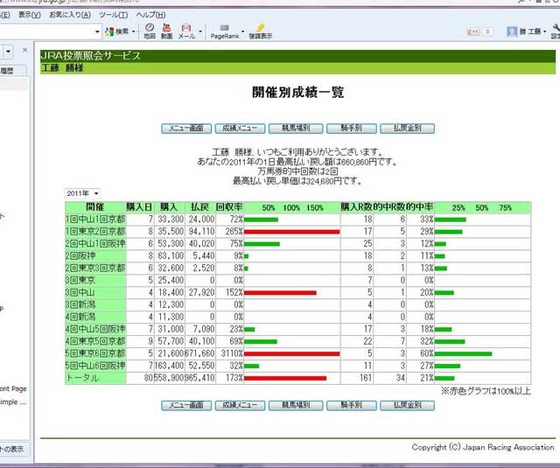Expand the toolbar search box dropdown arrow
The image size is (560, 468).
click(97, 32)
